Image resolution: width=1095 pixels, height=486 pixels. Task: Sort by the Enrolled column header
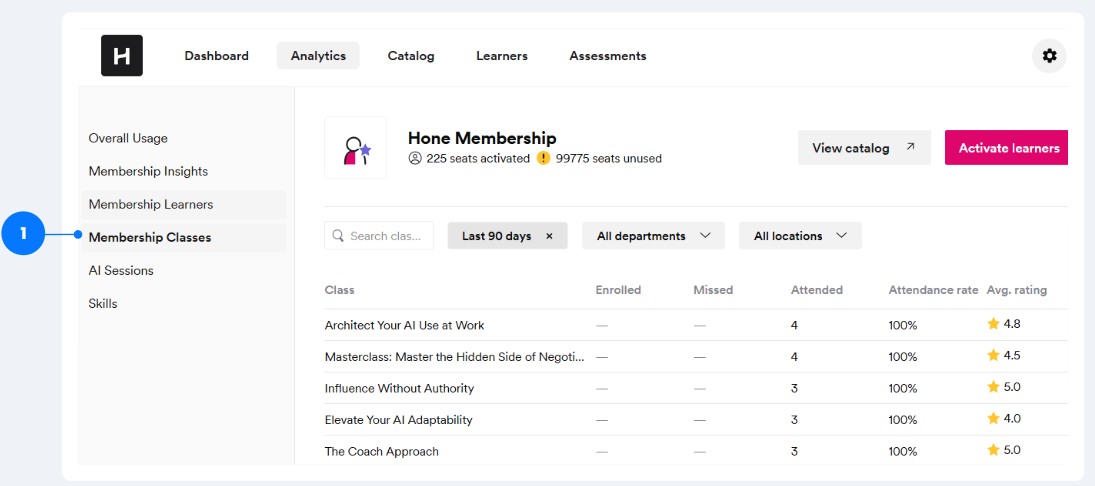(x=618, y=290)
